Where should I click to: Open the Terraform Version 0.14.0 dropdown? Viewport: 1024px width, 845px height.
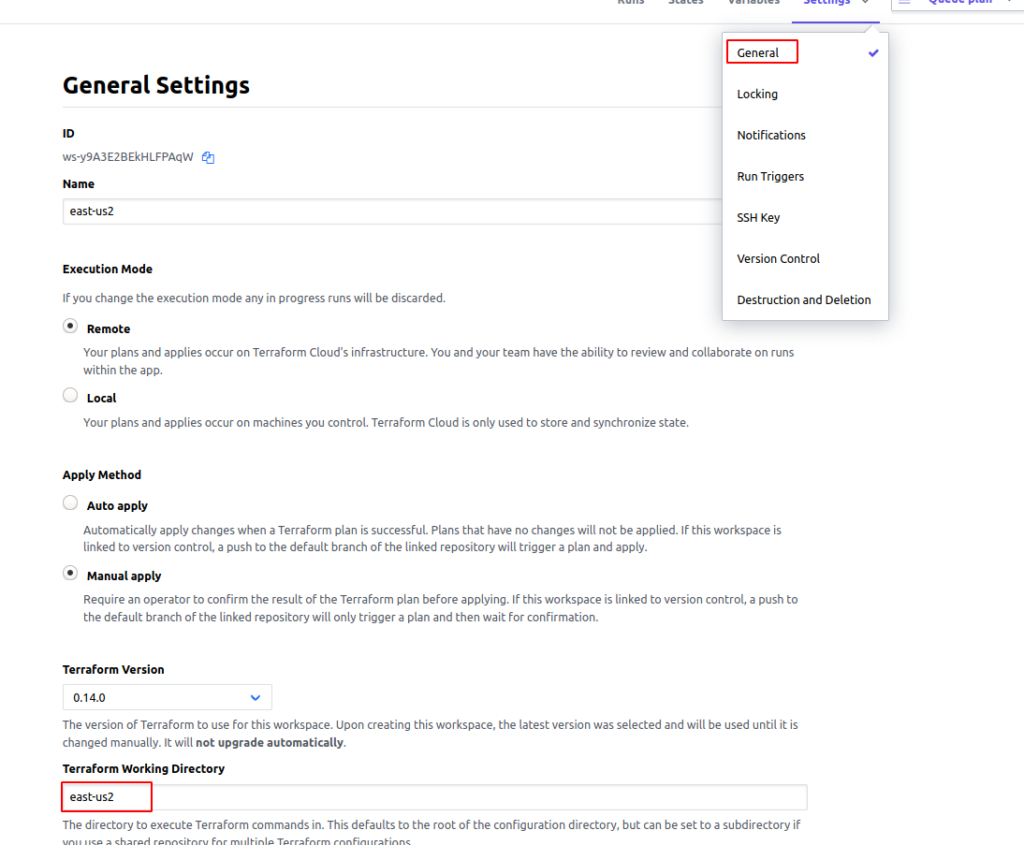(x=167, y=697)
